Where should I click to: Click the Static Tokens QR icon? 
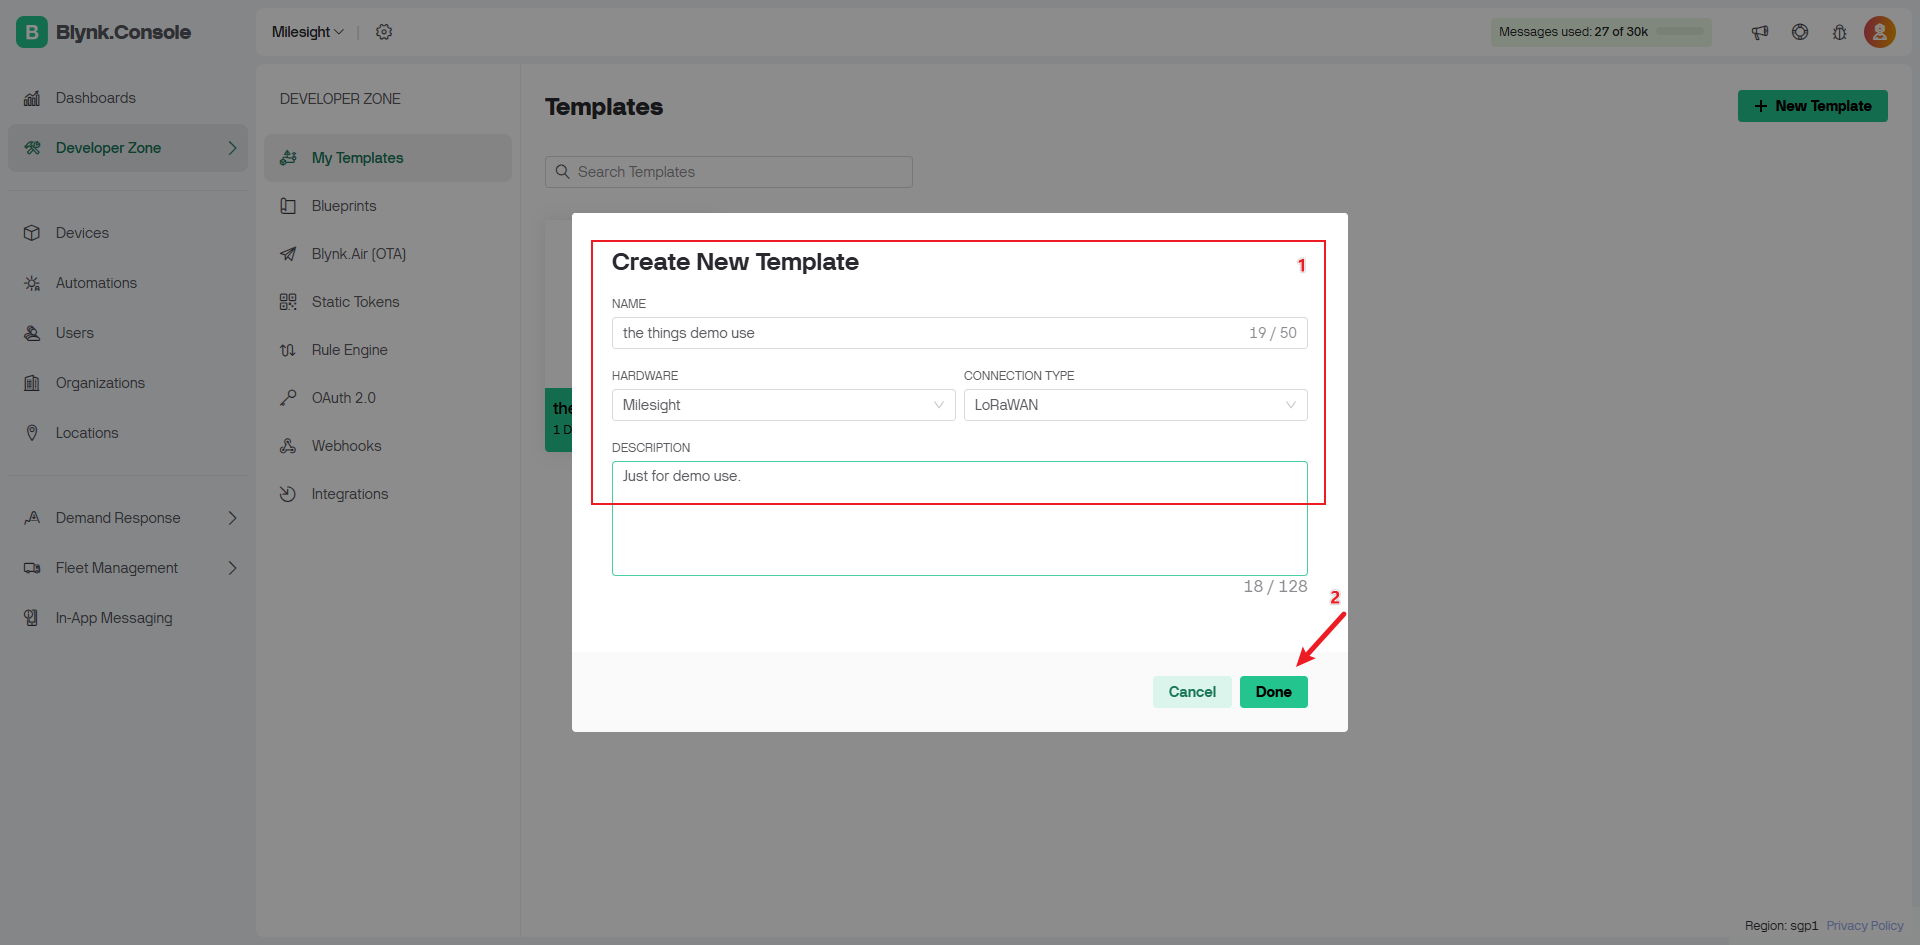click(288, 302)
